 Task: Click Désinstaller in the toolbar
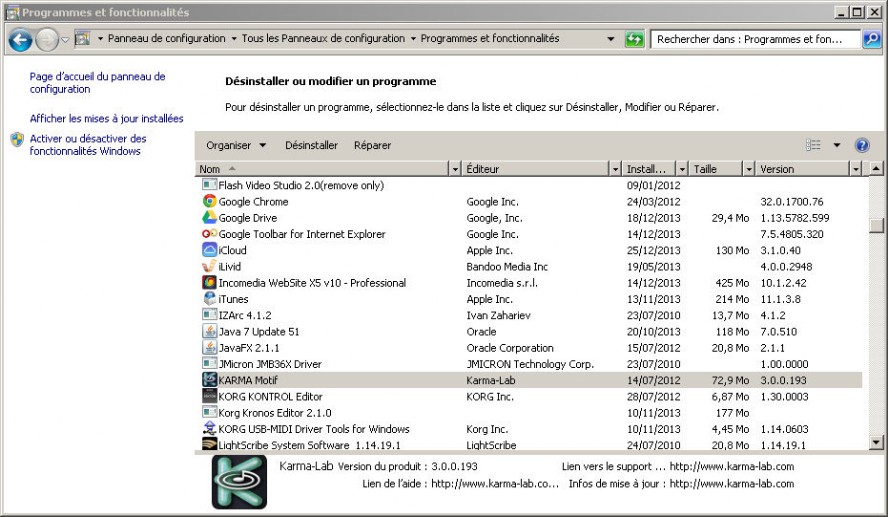pyautogui.click(x=311, y=145)
